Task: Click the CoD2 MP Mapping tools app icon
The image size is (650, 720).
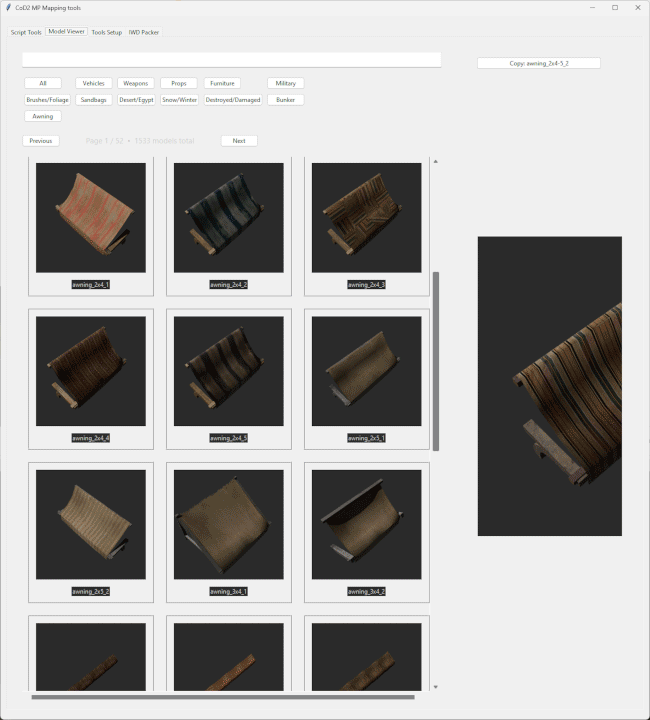Action: (x=8, y=7)
